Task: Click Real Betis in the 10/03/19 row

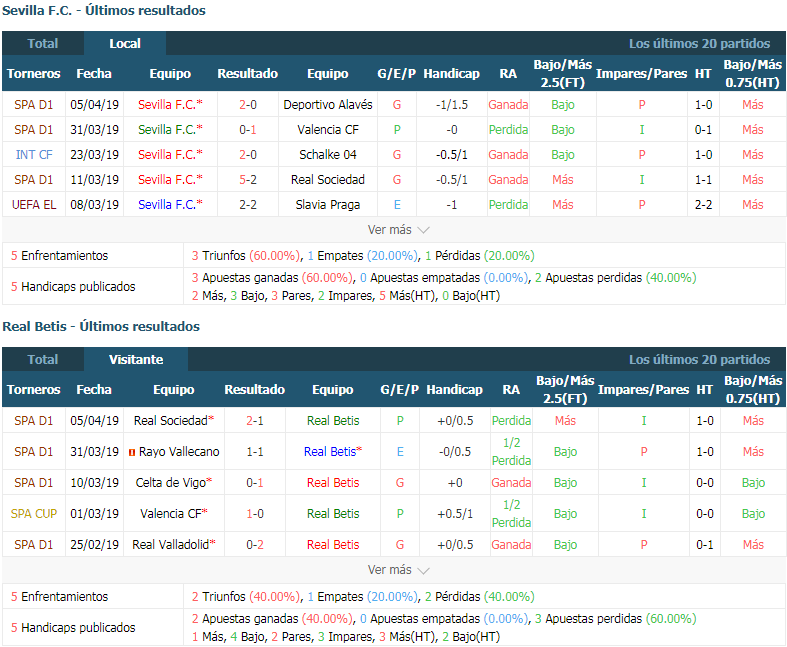Action: pyautogui.click(x=333, y=483)
